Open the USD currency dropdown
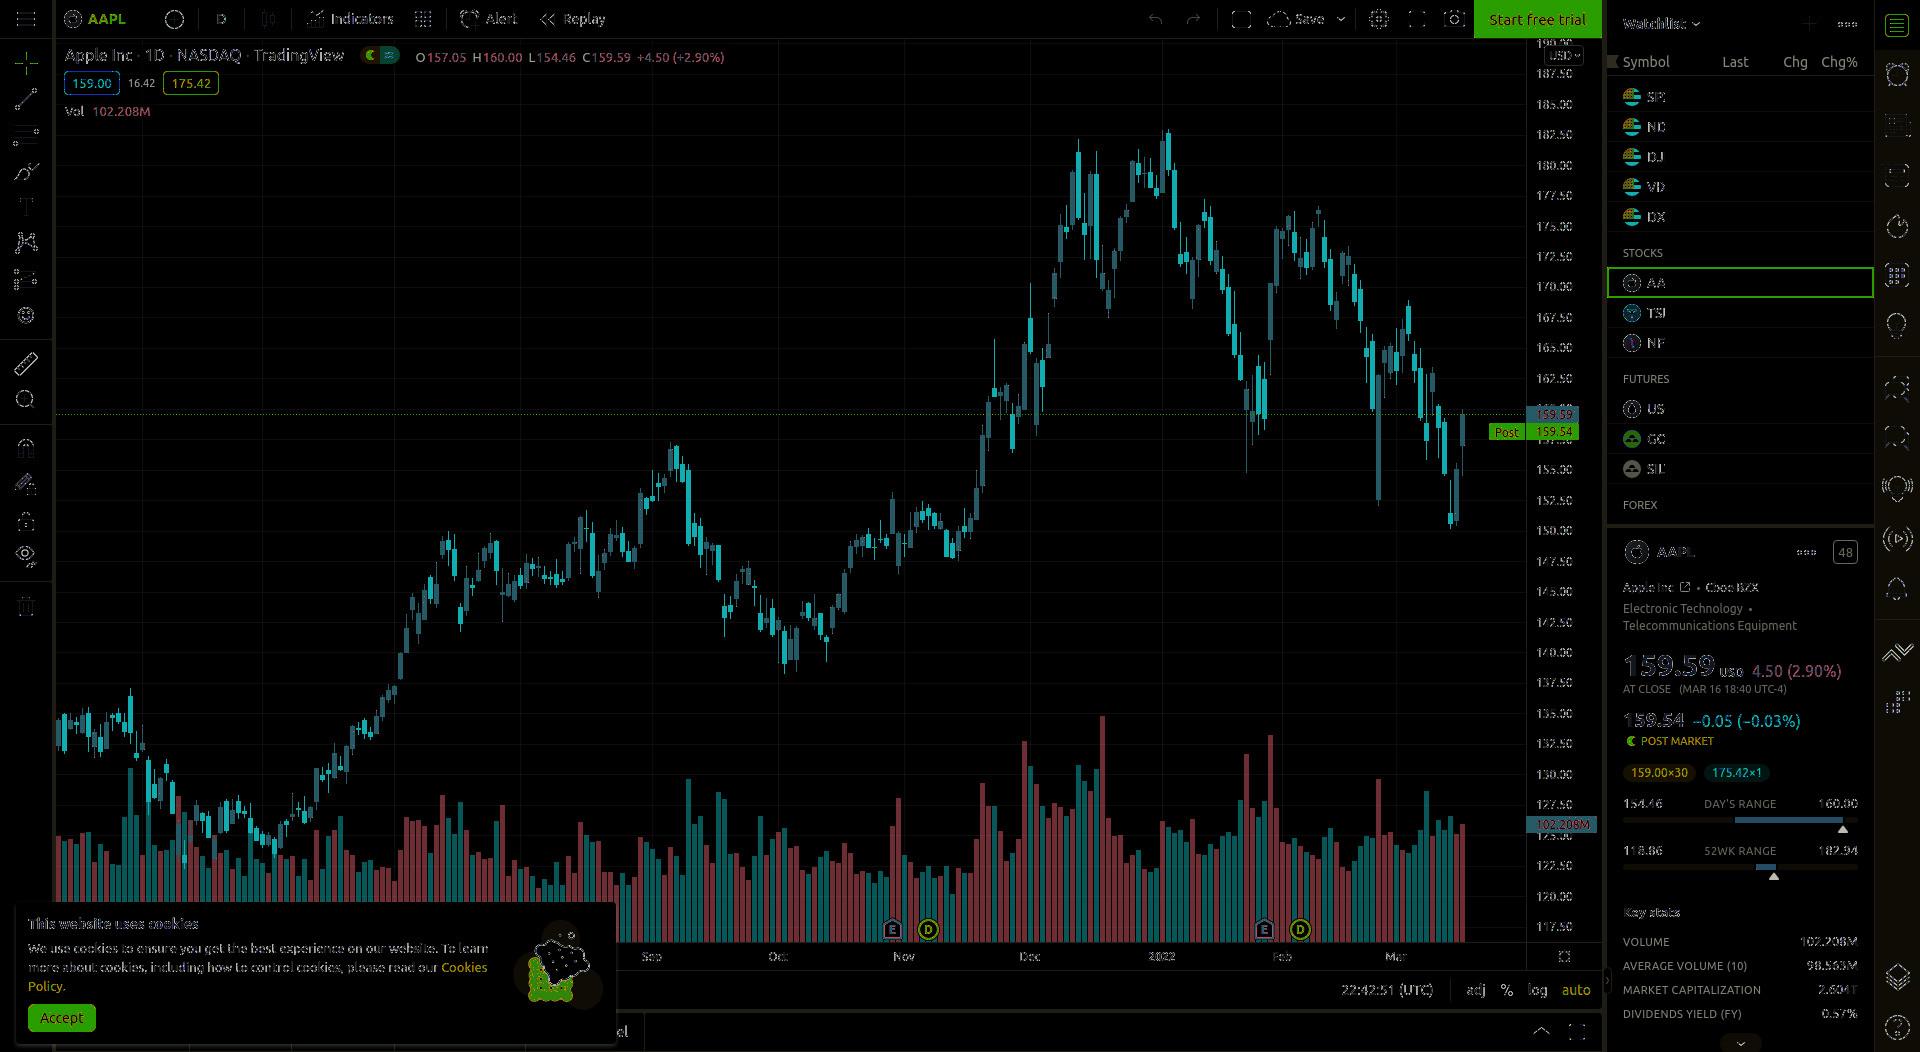 tap(1565, 55)
